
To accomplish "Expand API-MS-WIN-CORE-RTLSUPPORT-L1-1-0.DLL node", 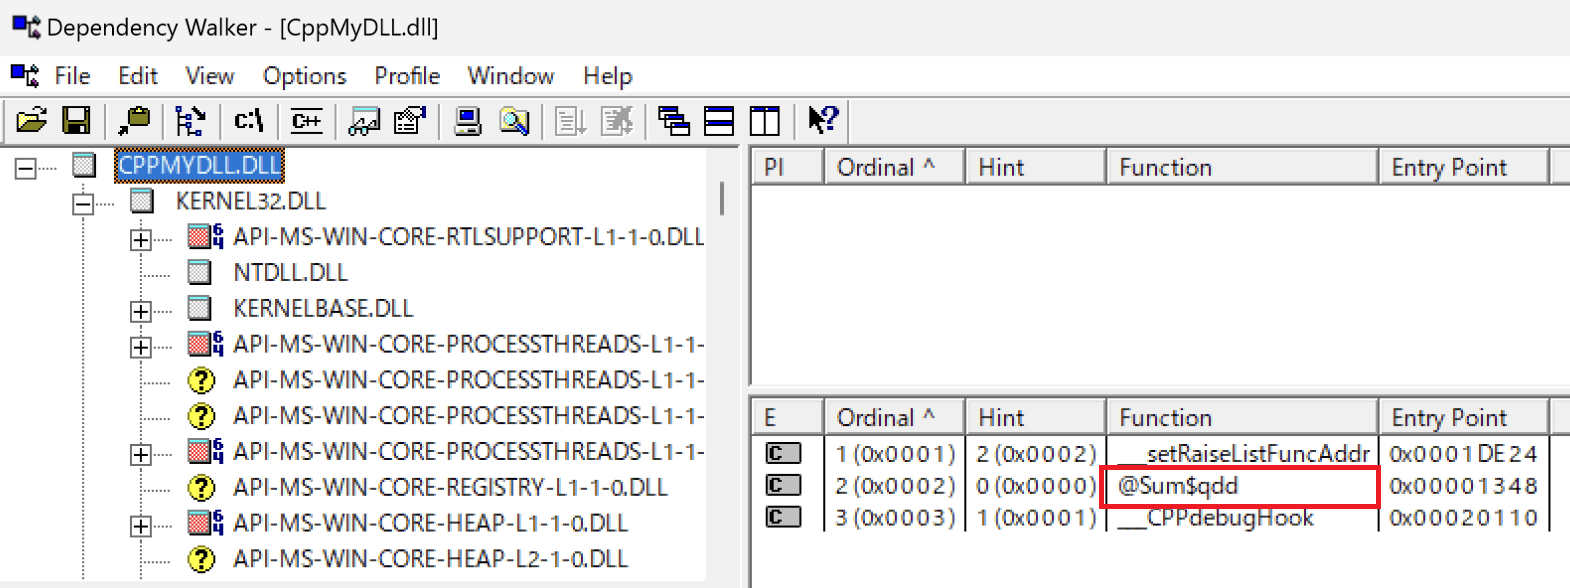I will 141,240.
